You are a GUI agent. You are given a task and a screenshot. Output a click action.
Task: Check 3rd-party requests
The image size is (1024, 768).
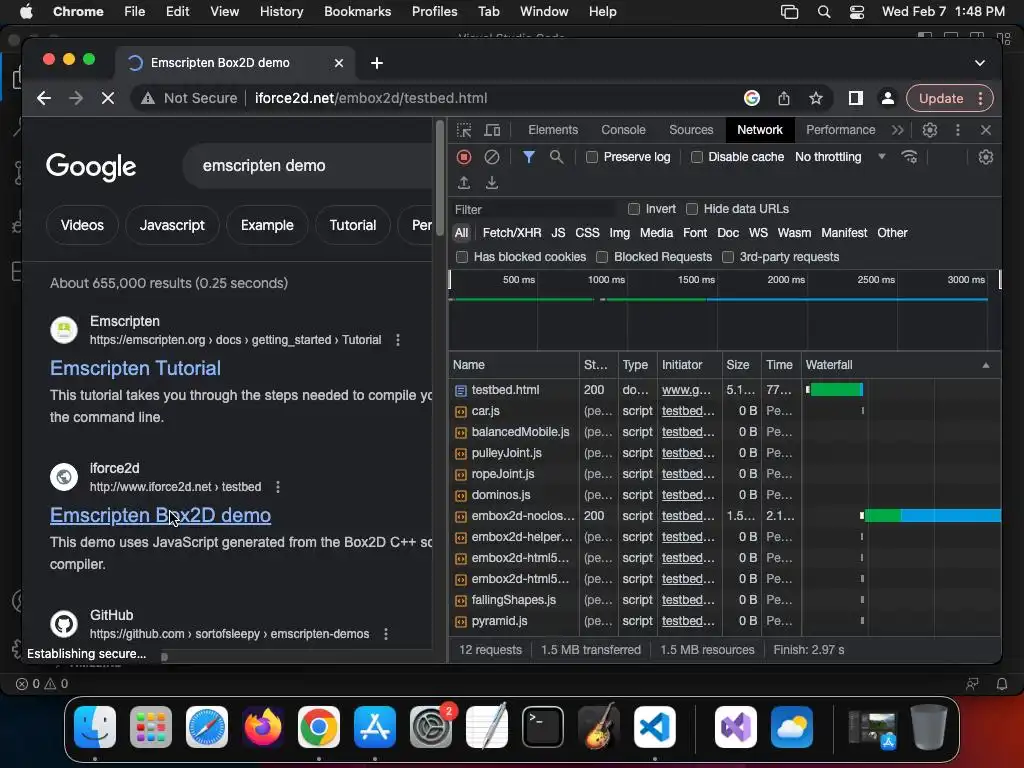[x=728, y=257]
